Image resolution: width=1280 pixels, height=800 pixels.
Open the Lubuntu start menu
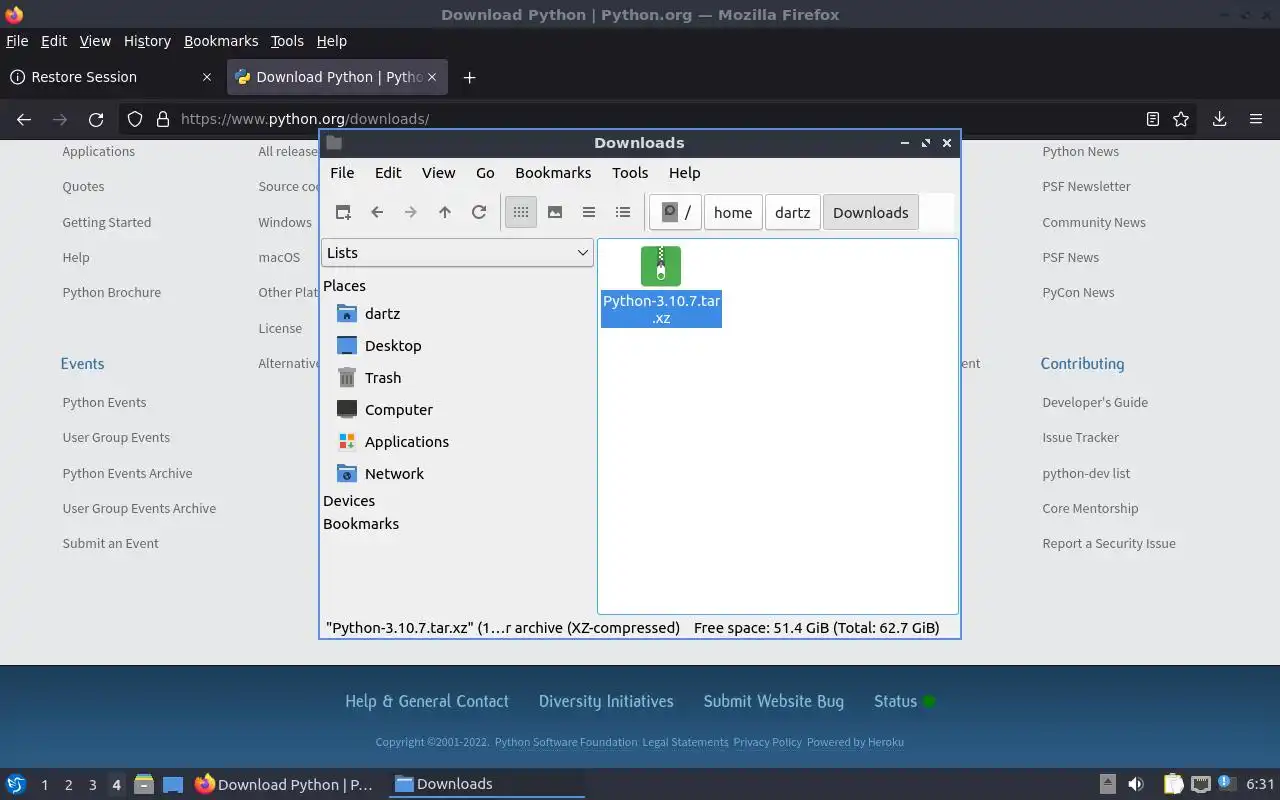(x=15, y=784)
